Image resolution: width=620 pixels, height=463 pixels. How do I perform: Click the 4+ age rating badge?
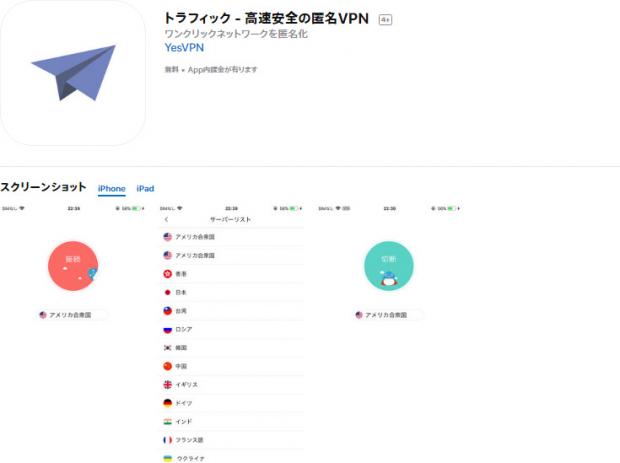tap(385, 19)
